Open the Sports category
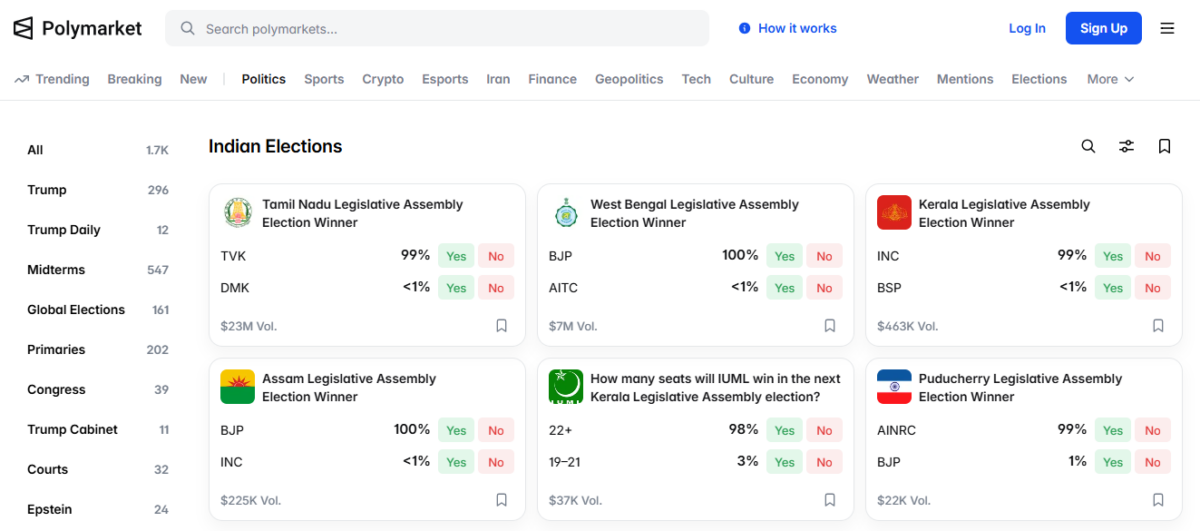The image size is (1200, 531). (324, 79)
